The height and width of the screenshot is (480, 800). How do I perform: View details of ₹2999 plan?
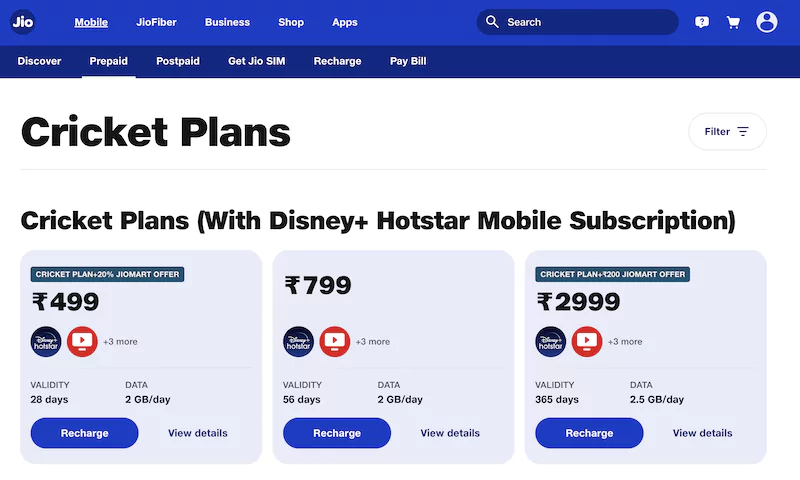703,433
